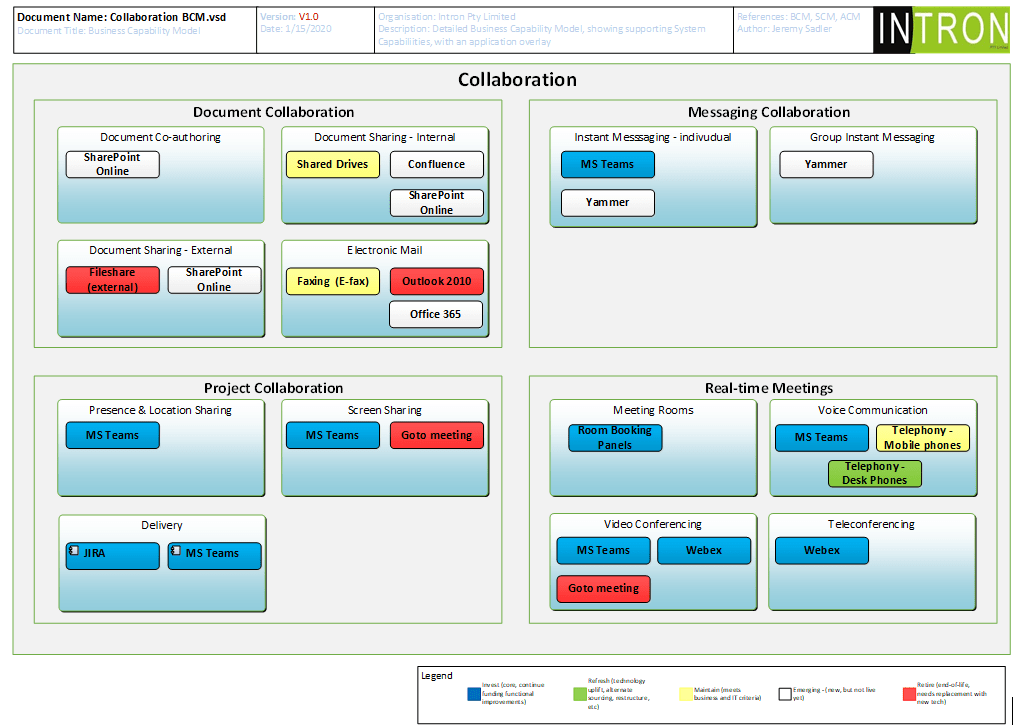Click the Shared Drives application box
Image resolution: width=1014 pixels, height=728 pixels.
[x=333, y=165]
